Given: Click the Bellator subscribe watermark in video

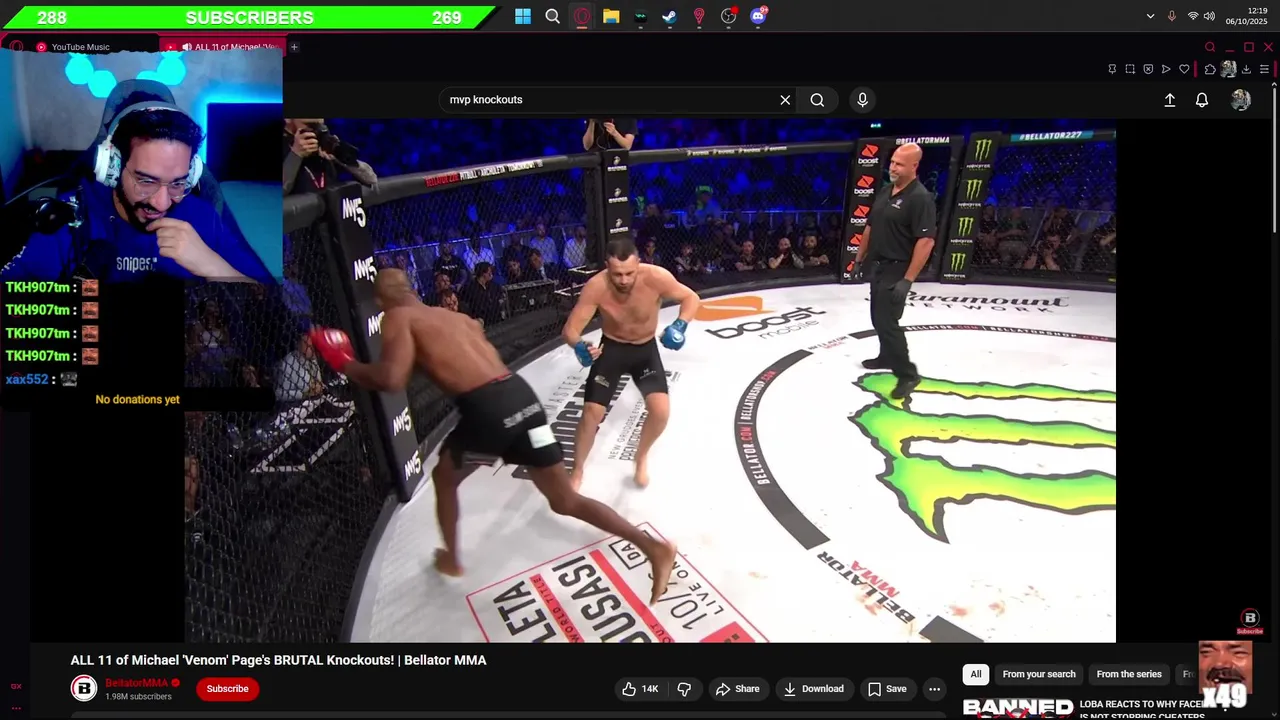Looking at the screenshot, I should (1250, 622).
